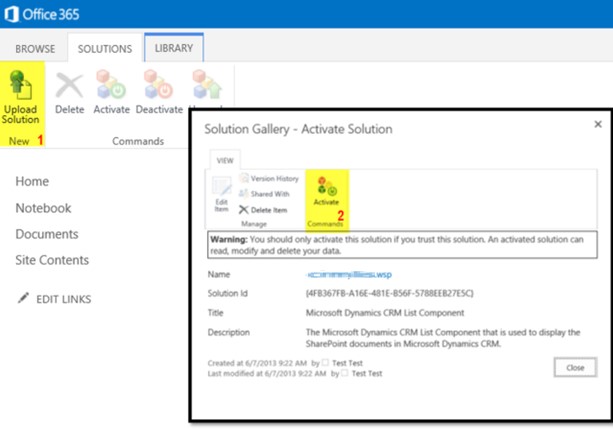Open Version History in dialog

pos(269,179)
